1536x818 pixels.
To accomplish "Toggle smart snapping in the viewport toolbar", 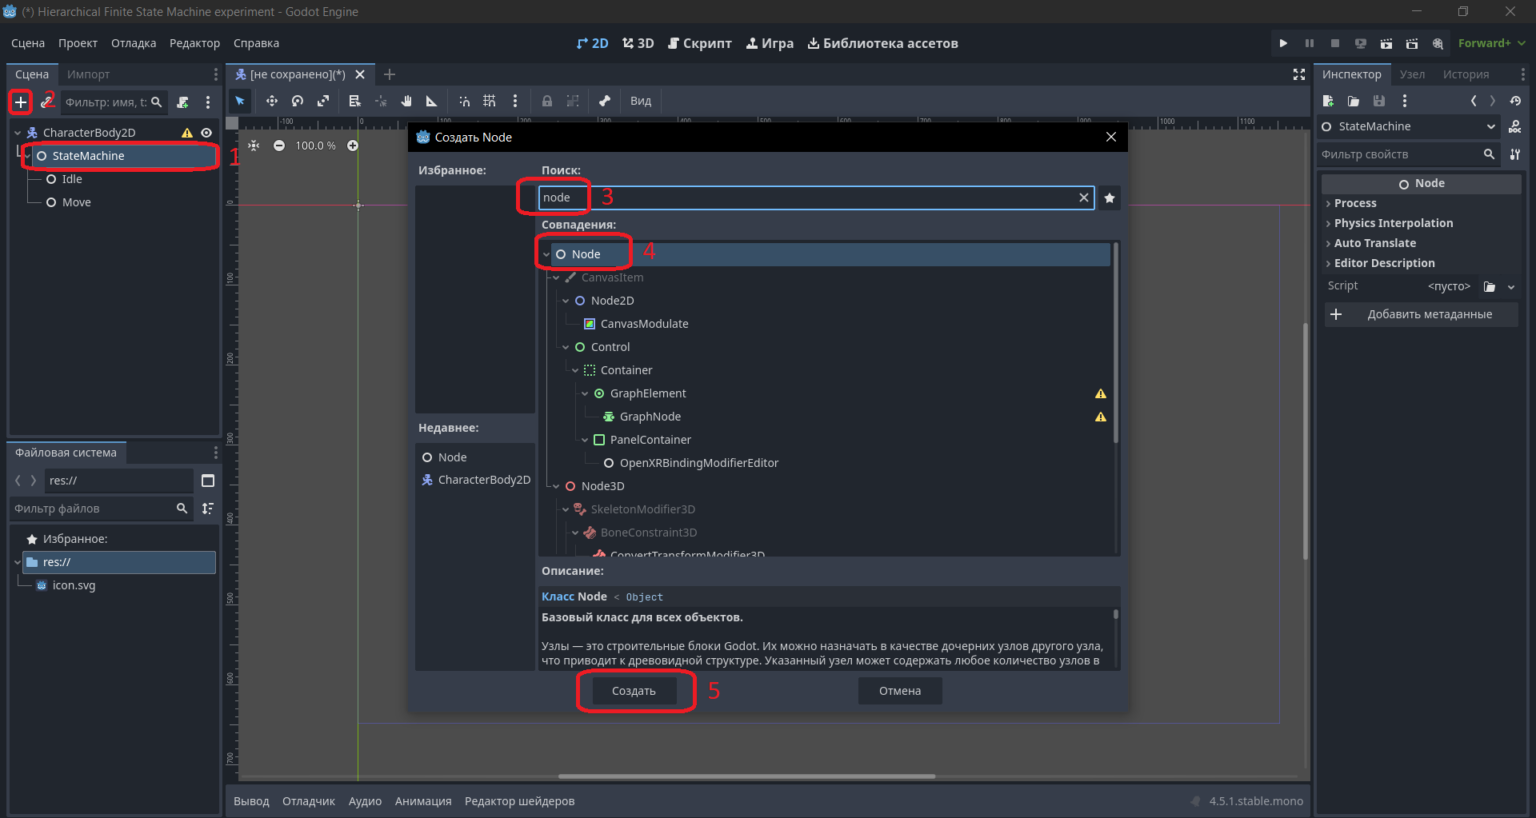I will [464, 101].
